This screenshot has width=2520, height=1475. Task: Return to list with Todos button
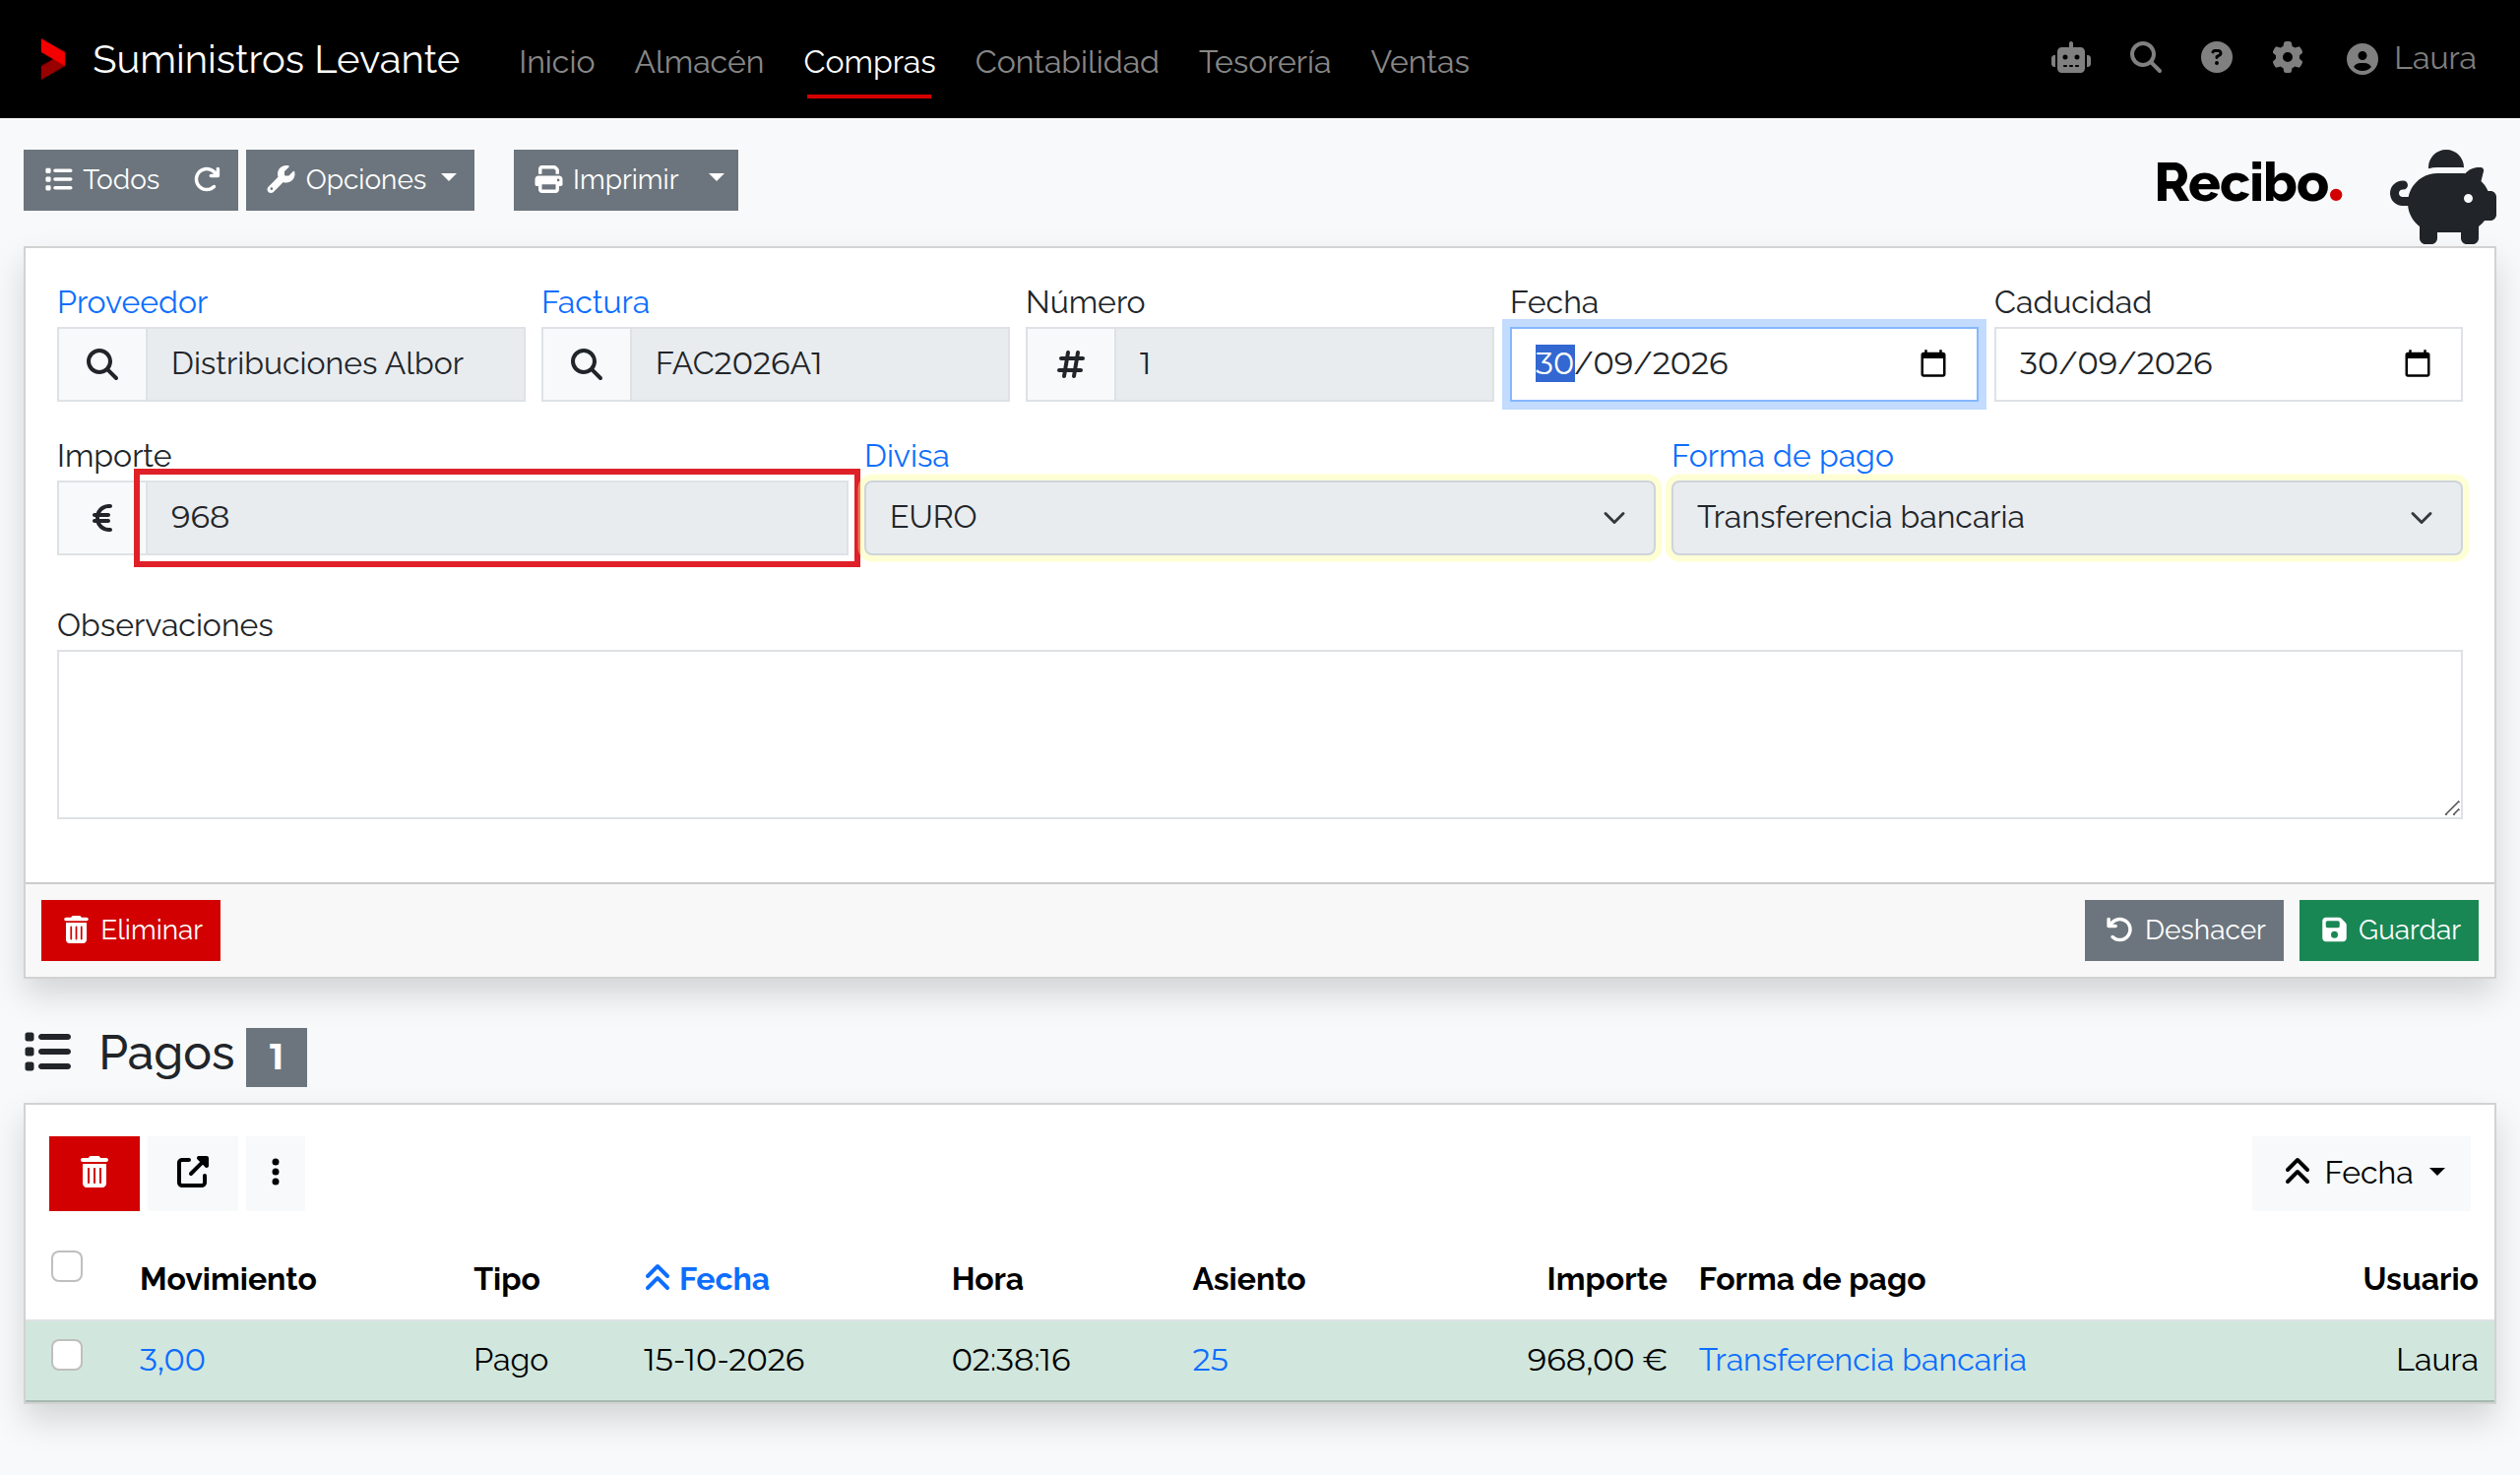click(x=103, y=180)
